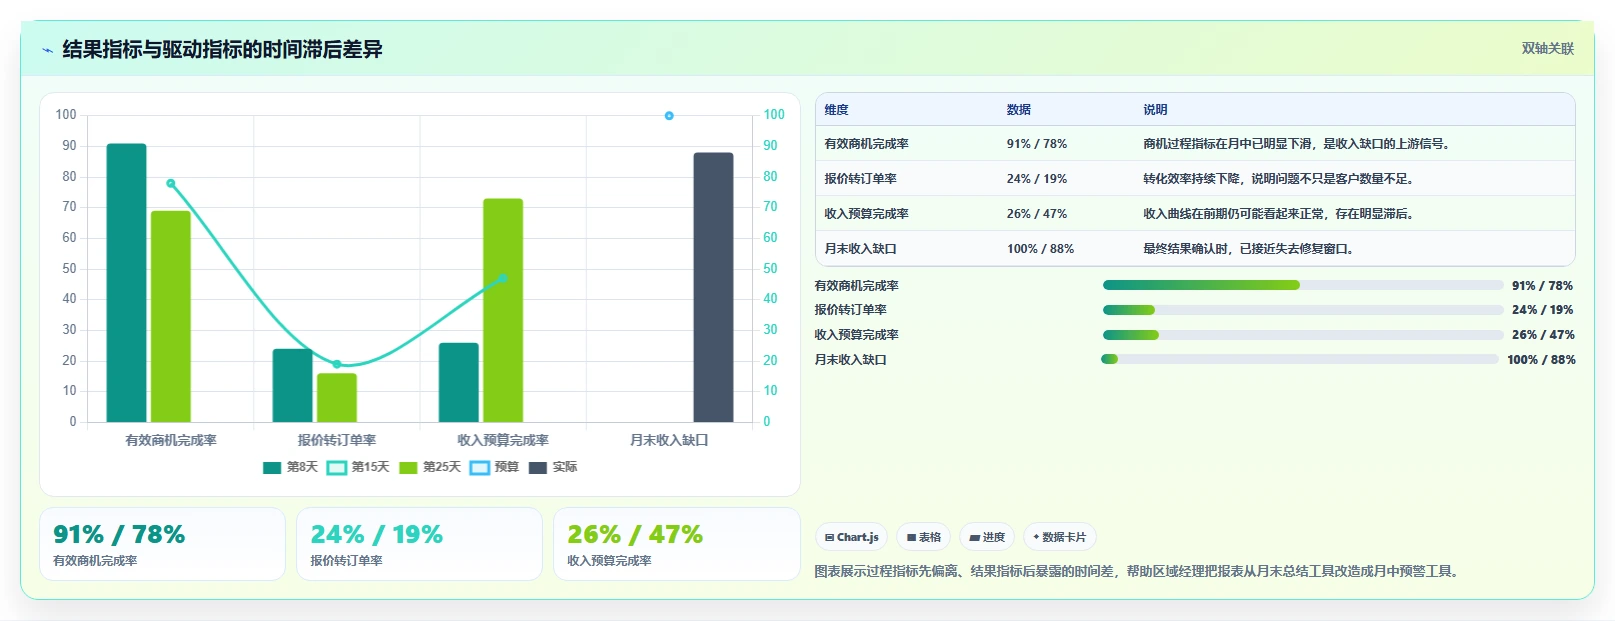Click the line point above 有效商机完成率
The height and width of the screenshot is (621, 1615).
click(170, 183)
